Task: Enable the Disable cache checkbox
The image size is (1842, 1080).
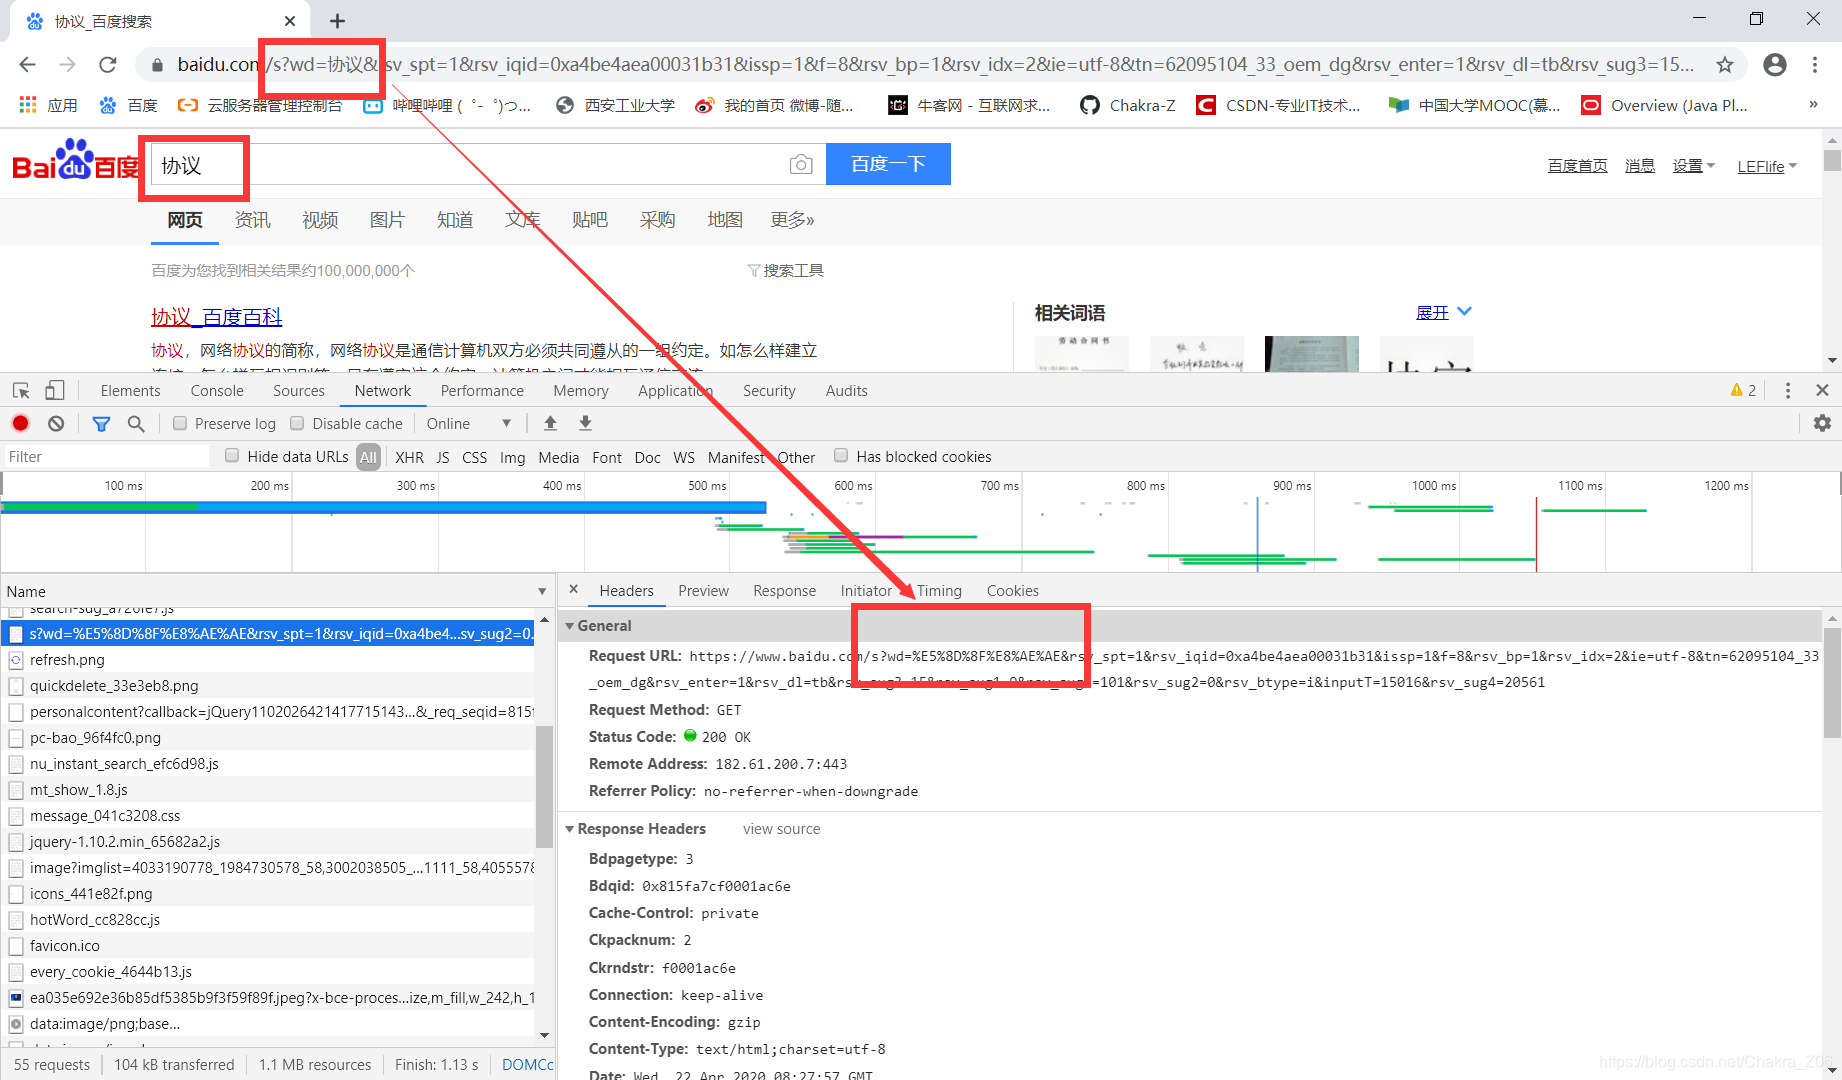Action: click(x=297, y=424)
